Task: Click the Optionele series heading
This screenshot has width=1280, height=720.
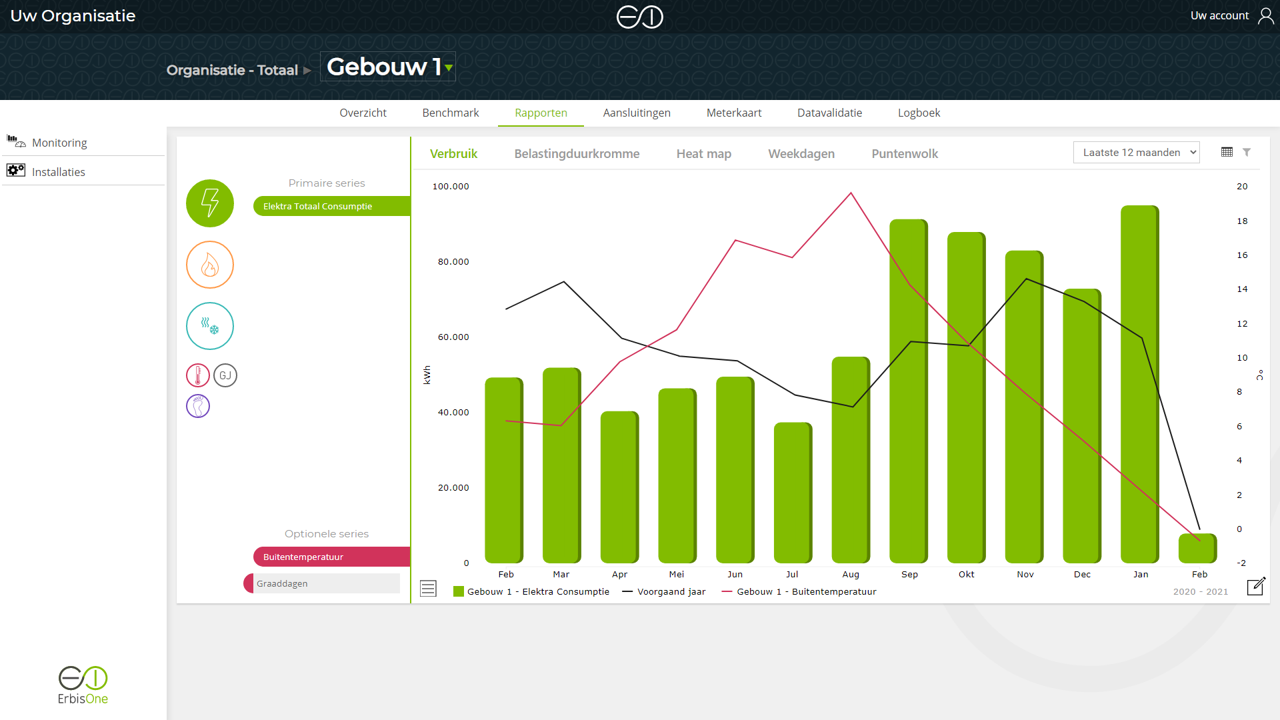Action: tap(327, 534)
